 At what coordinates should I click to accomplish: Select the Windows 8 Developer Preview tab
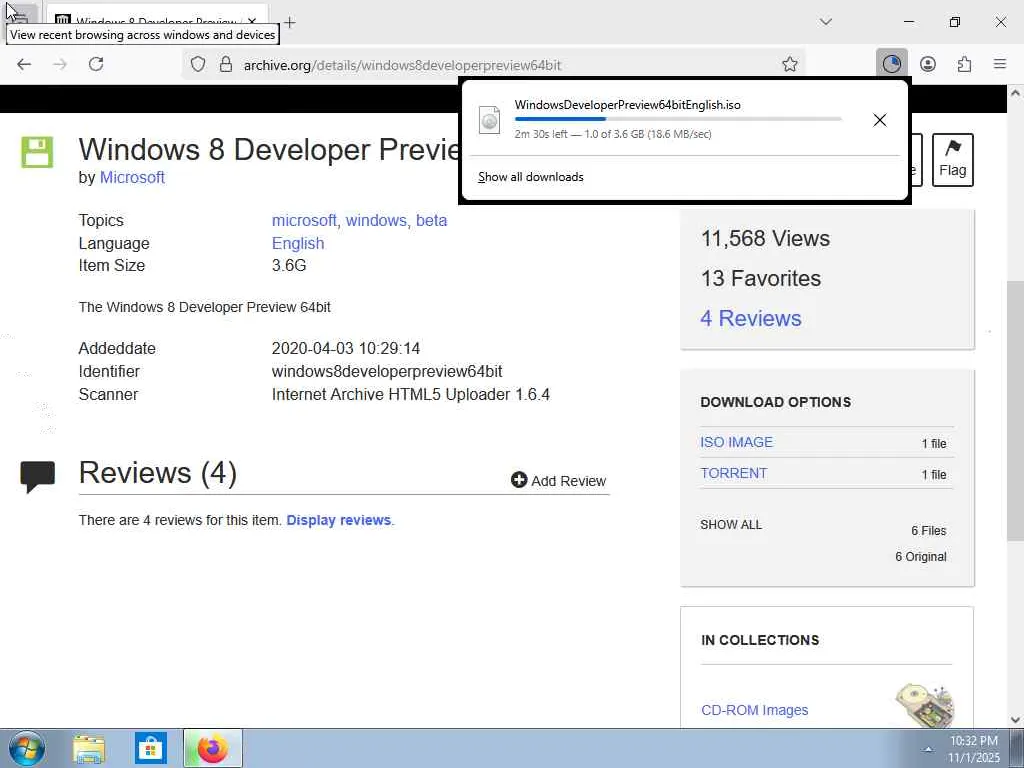coord(157,21)
